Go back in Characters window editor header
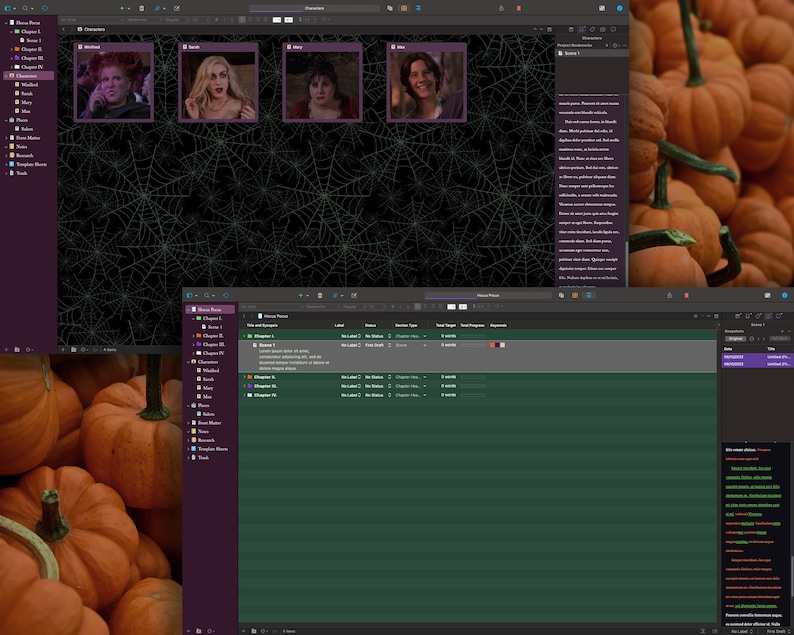Viewport: 794px width, 635px height. tap(63, 29)
